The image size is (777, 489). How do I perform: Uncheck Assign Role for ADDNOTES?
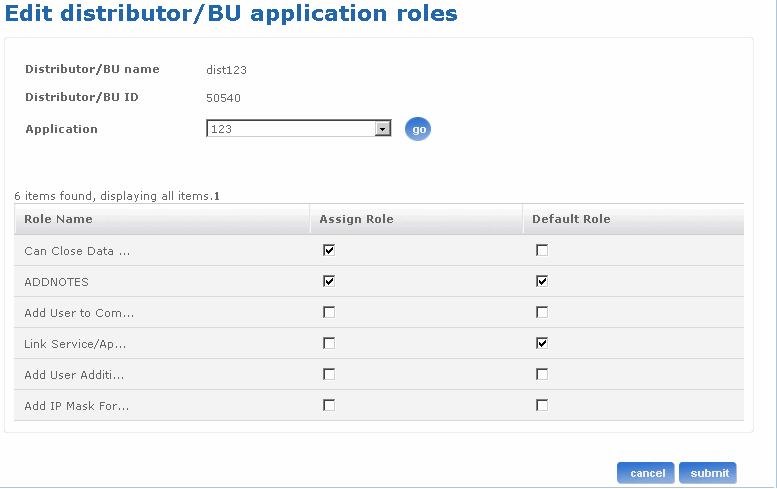tap(329, 281)
